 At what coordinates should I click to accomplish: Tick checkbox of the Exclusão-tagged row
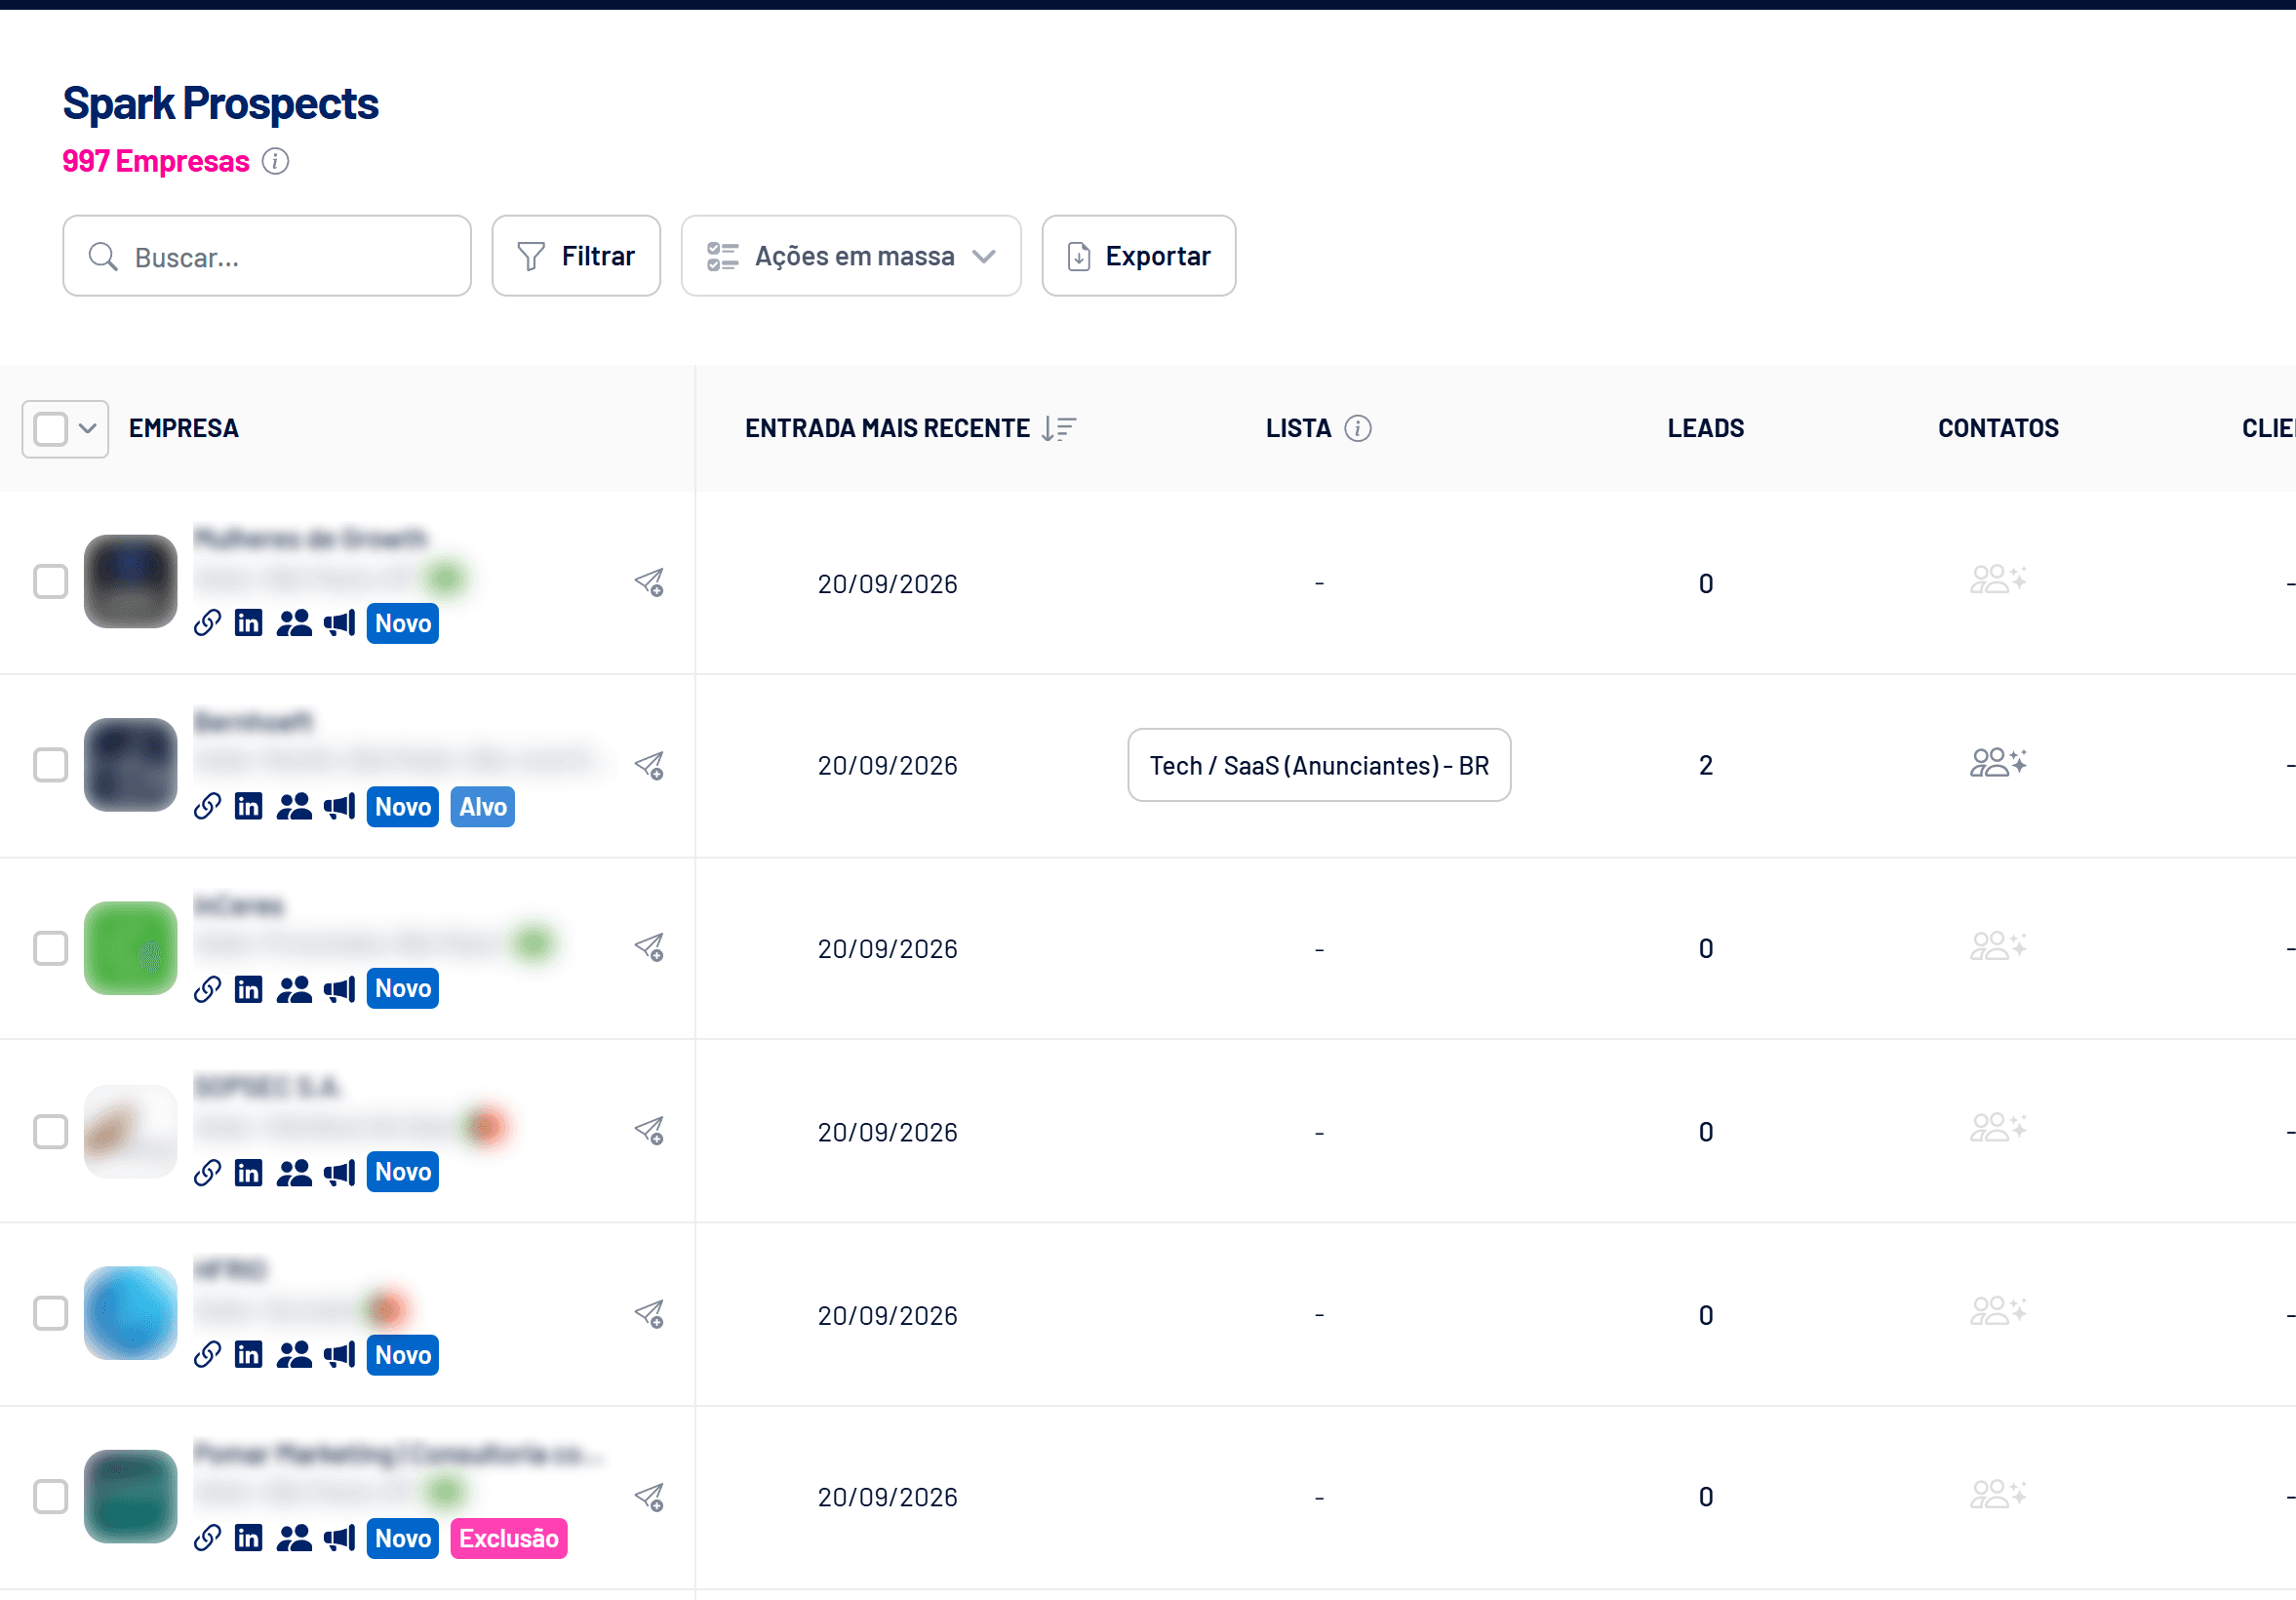[50, 1497]
